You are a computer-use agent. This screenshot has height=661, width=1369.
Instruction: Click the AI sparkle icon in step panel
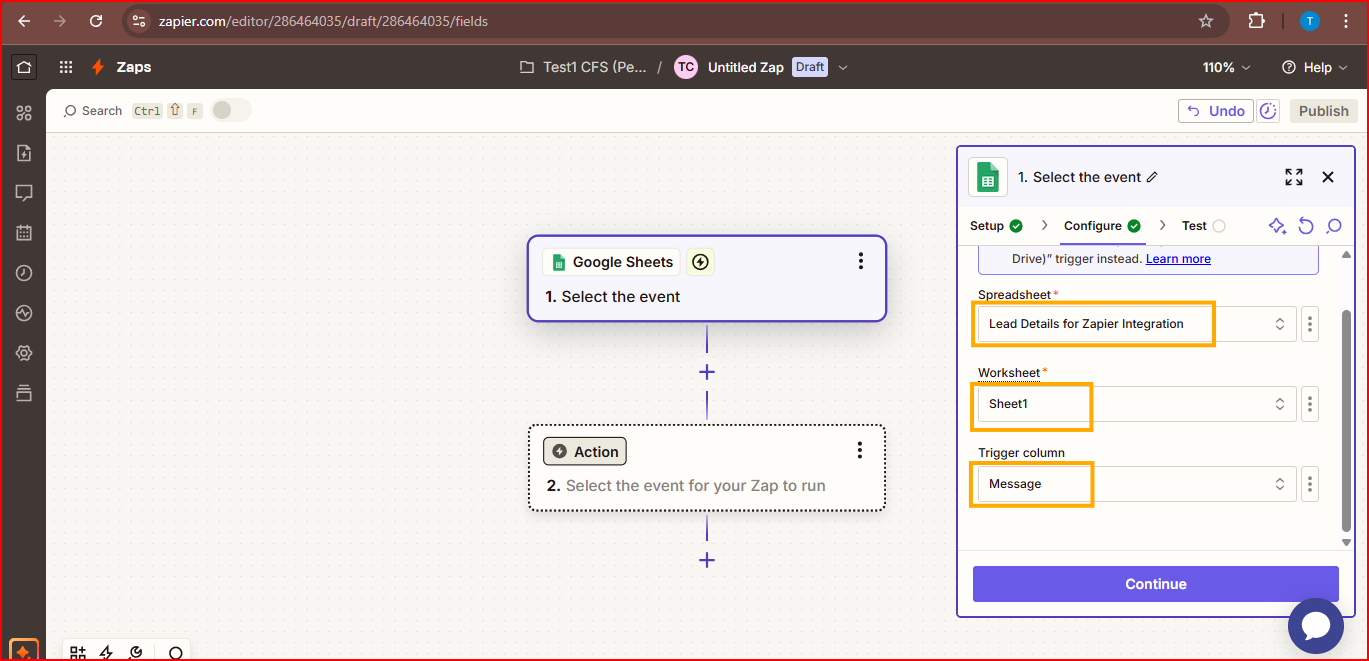click(1277, 226)
